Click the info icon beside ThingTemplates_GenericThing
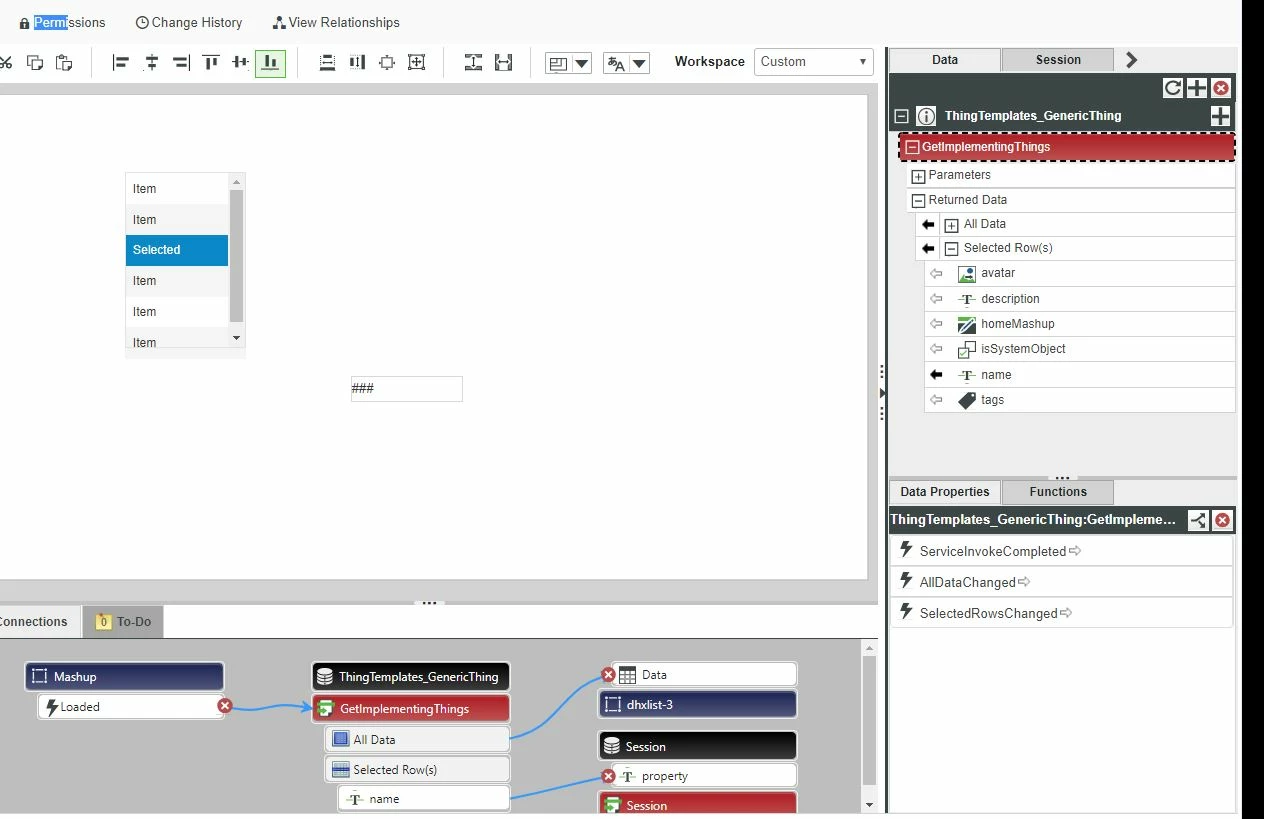The height and width of the screenshot is (819, 1264). click(x=926, y=116)
